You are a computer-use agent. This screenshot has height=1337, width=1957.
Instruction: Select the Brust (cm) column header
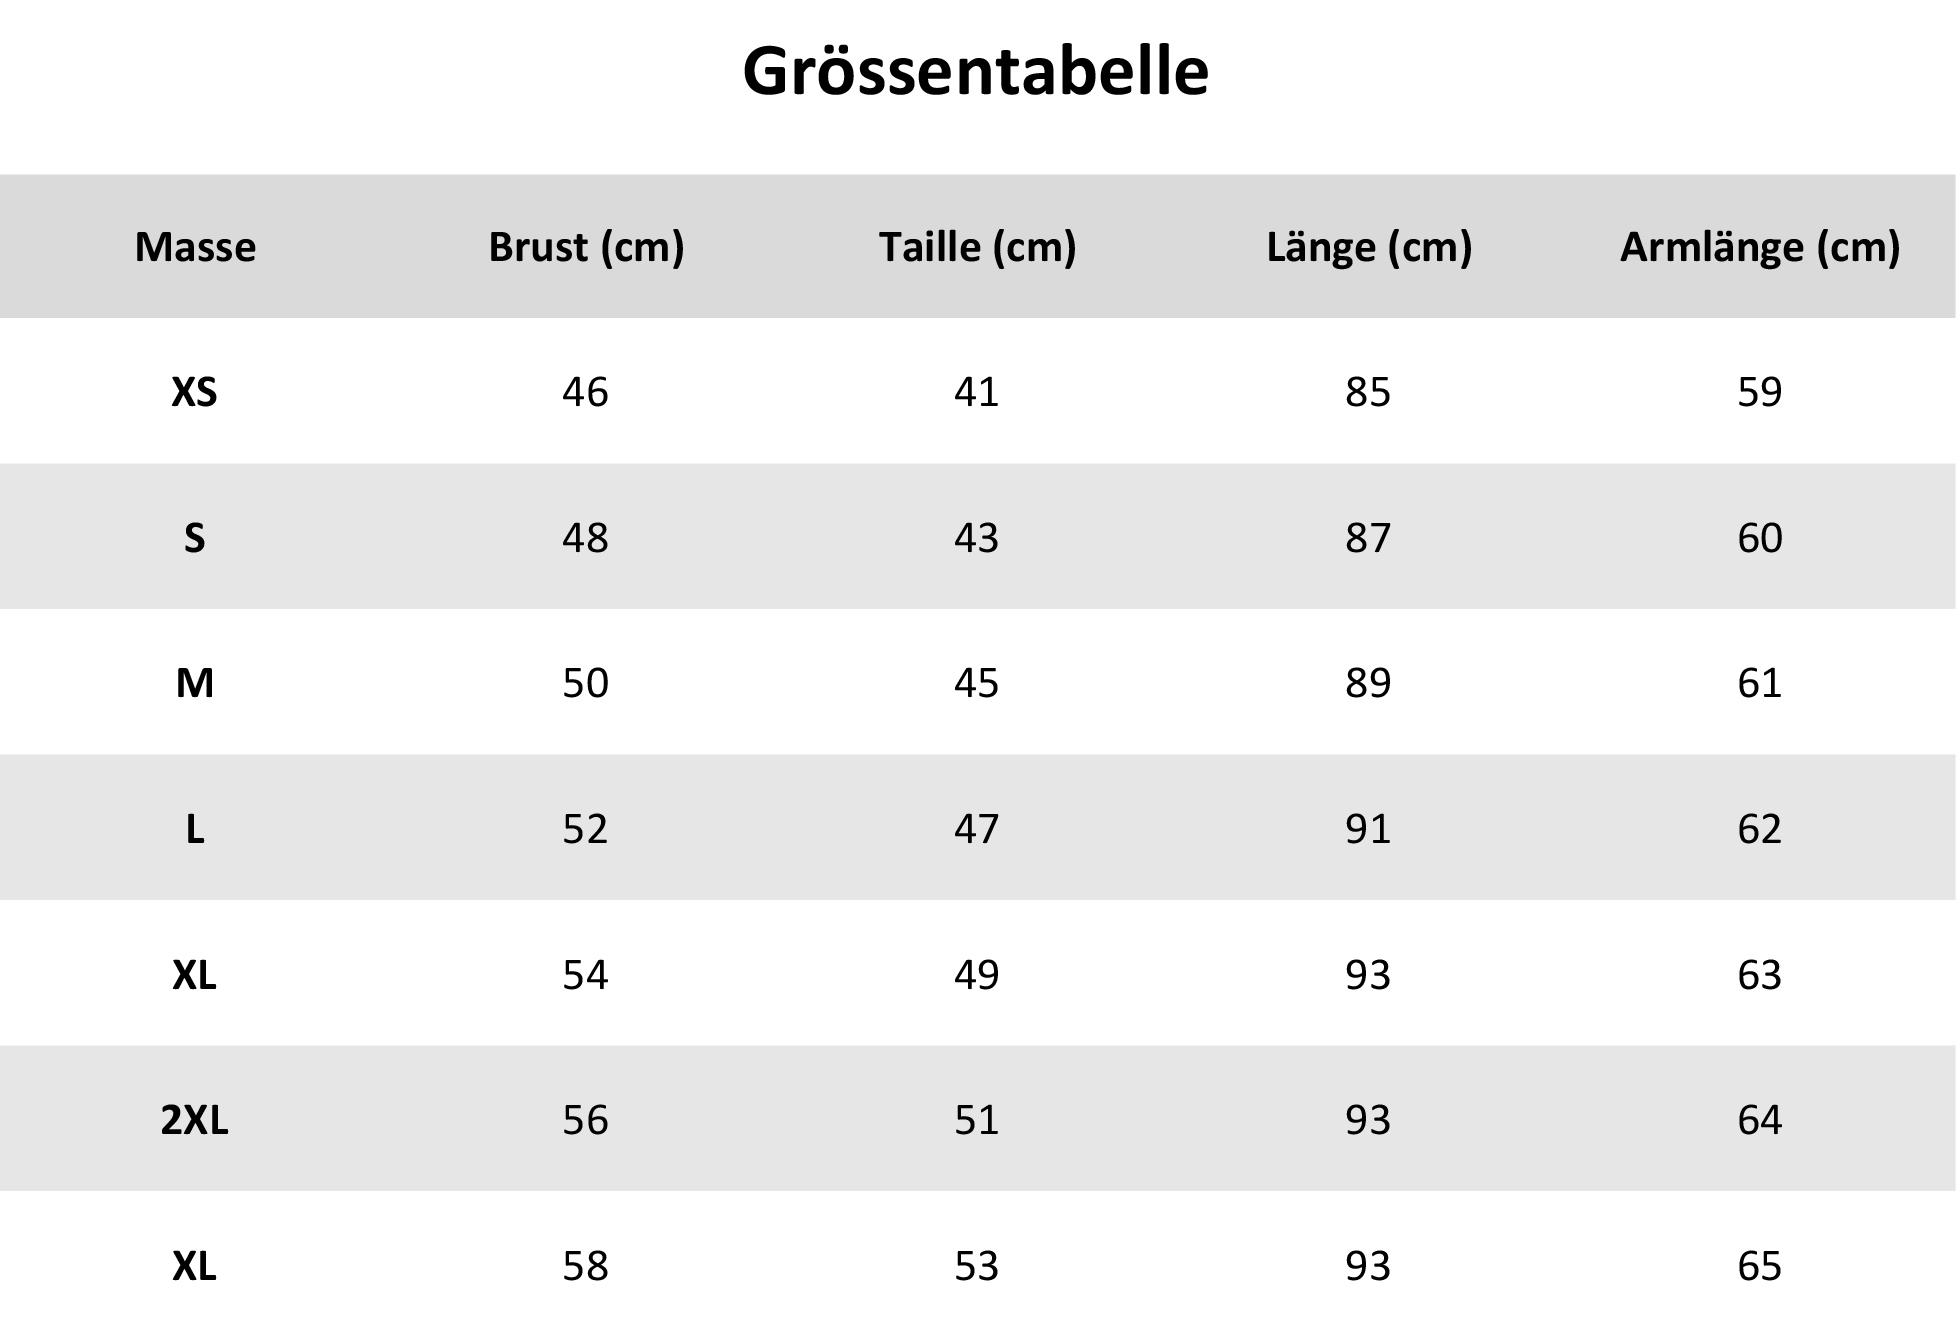(586, 247)
